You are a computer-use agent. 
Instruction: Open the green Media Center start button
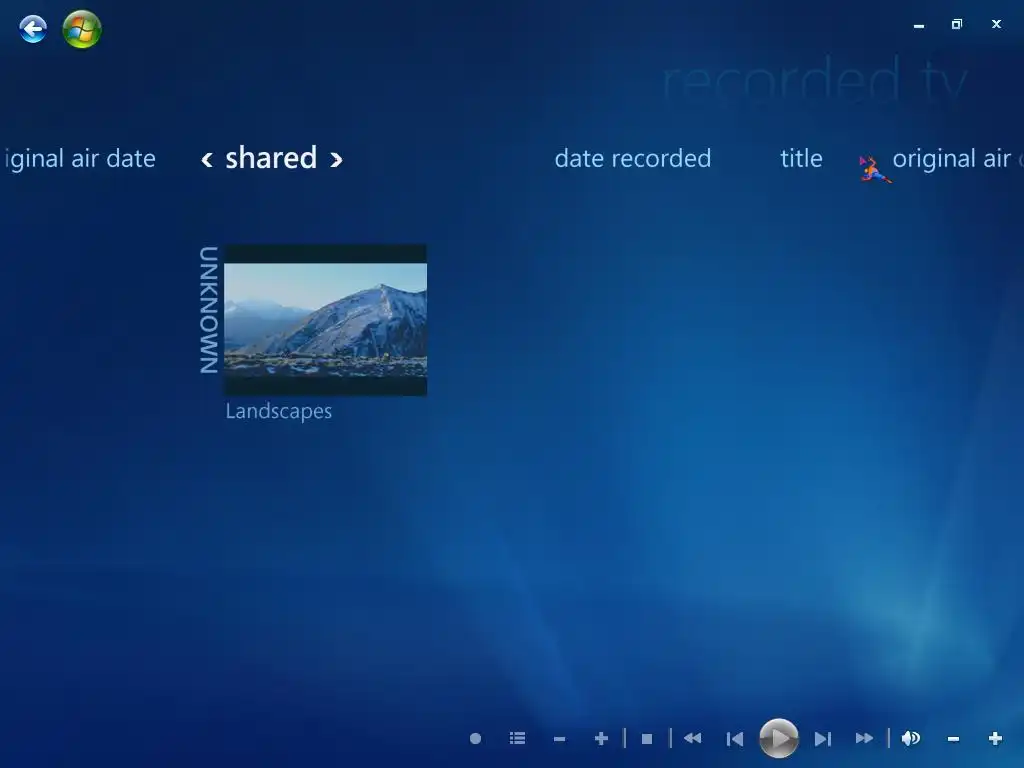pyautogui.click(x=82, y=29)
